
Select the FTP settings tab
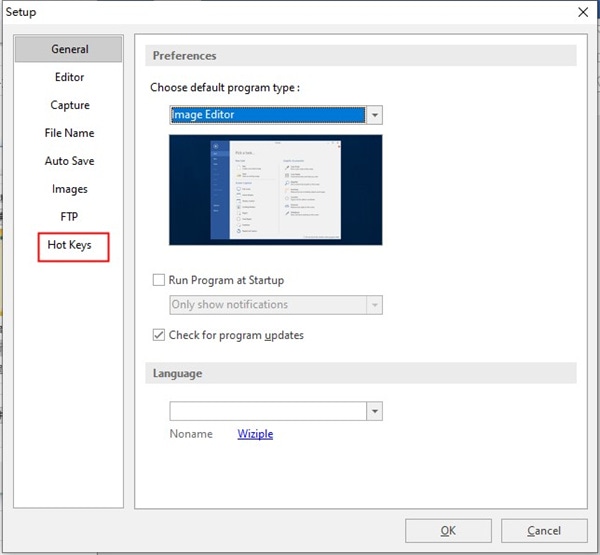[x=69, y=217]
